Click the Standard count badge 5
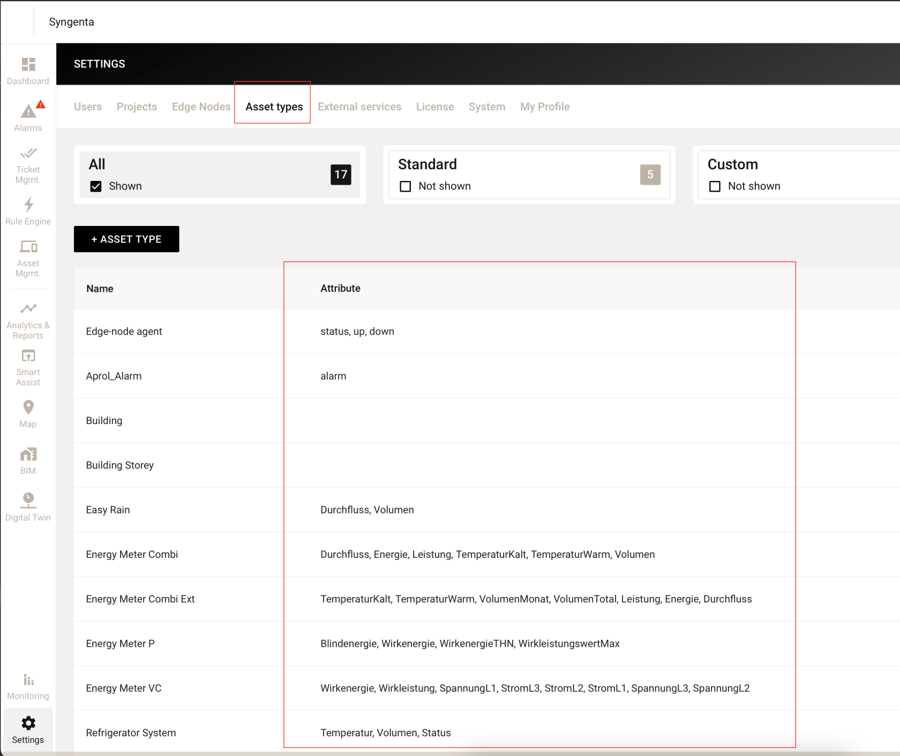 click(650, 175)
